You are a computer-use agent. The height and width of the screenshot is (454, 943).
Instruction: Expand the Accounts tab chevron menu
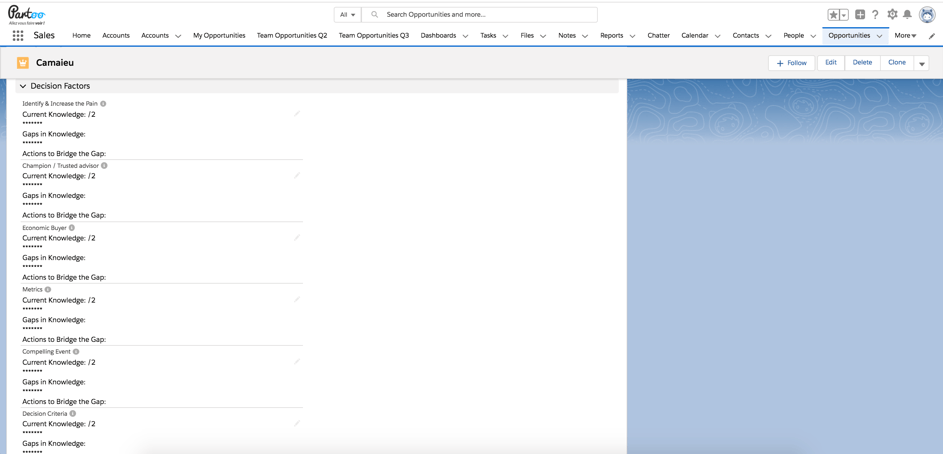(178, 36)
